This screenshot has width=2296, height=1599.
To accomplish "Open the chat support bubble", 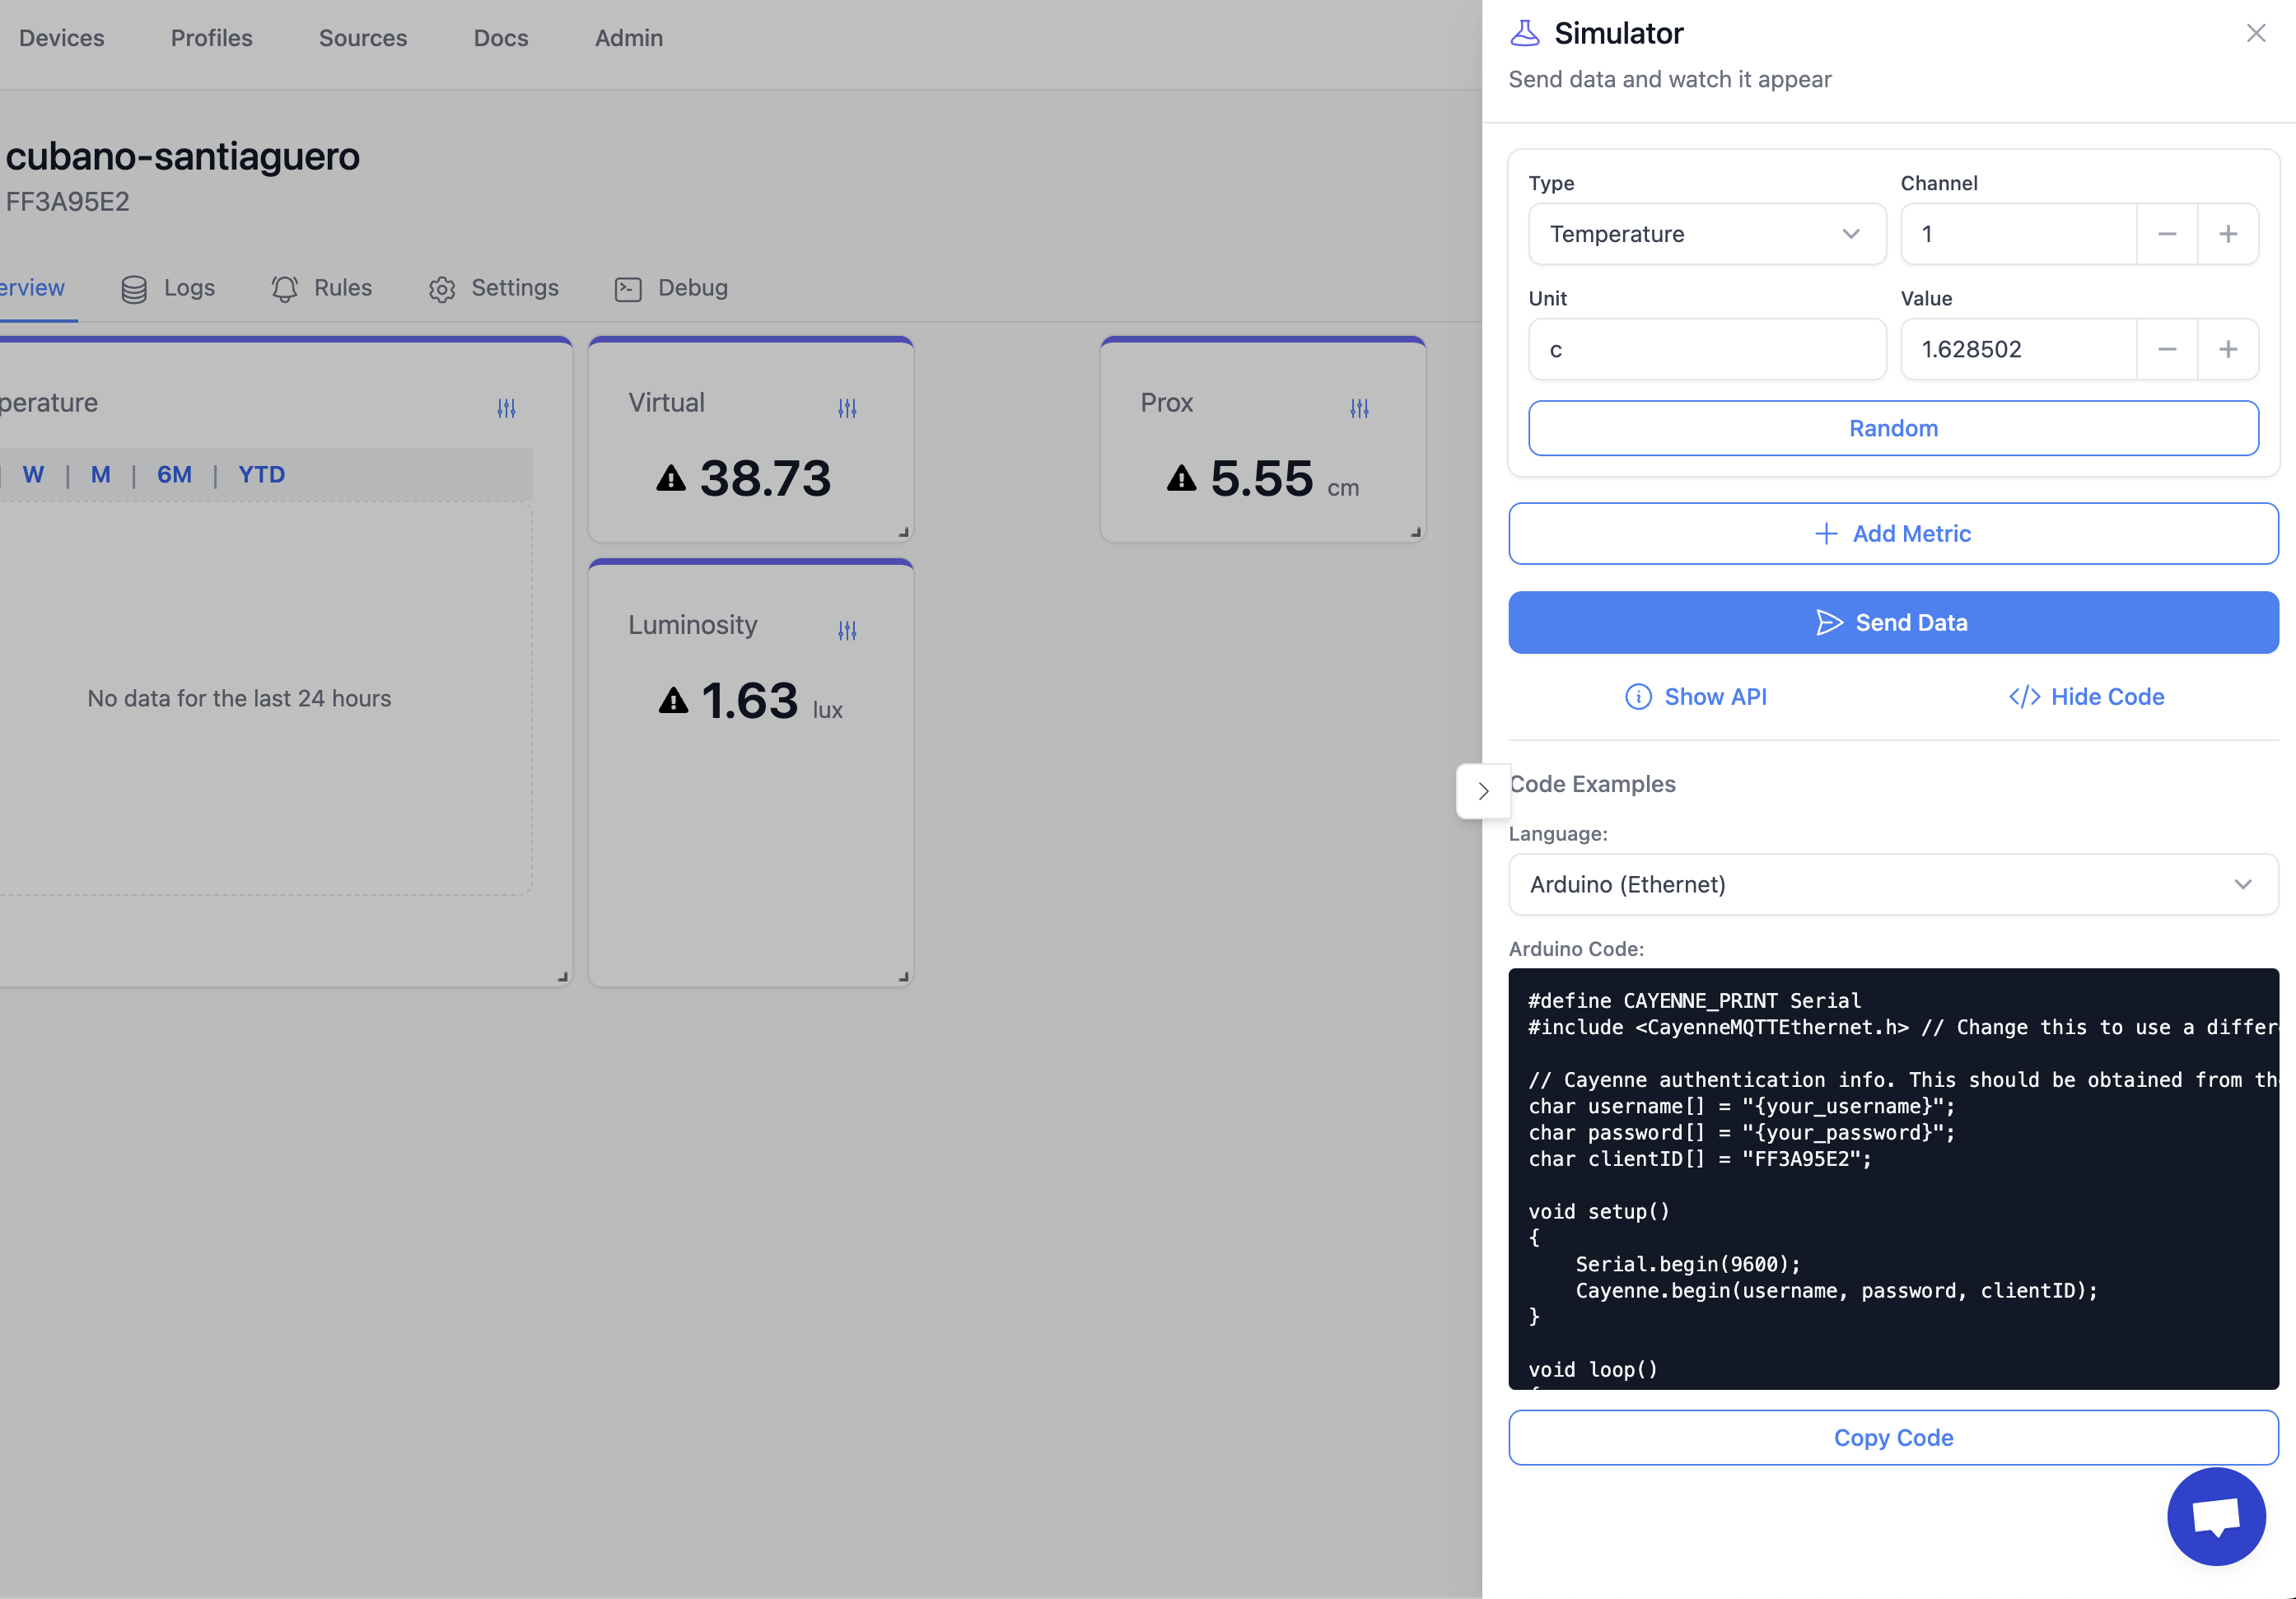I will pyautogui.click(x=2215, y=1516).
